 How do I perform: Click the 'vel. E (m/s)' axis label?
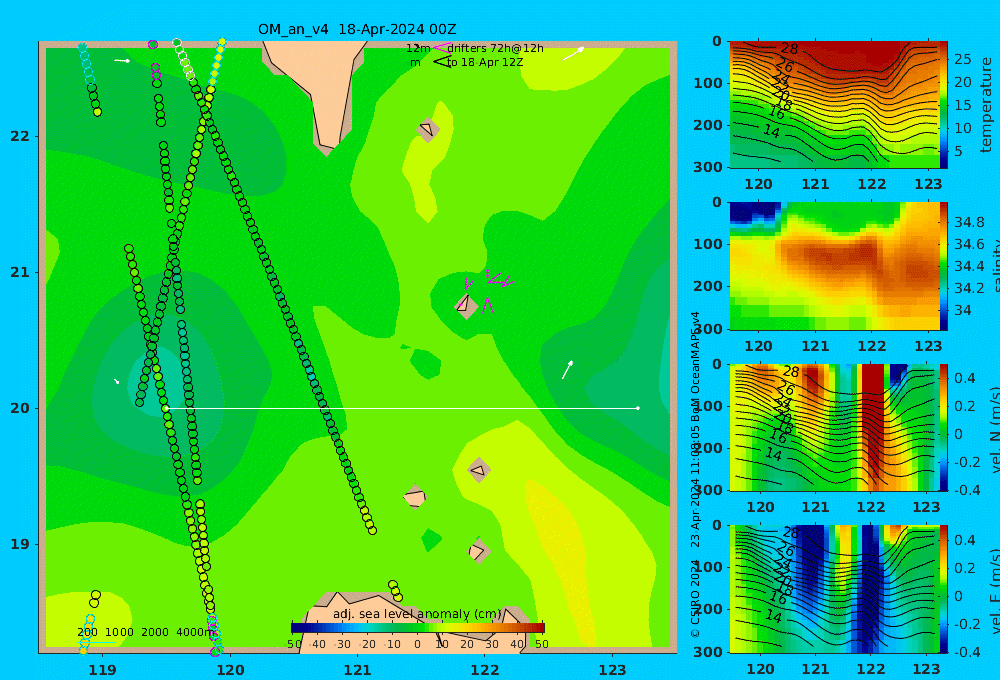[x=994, y=591]
